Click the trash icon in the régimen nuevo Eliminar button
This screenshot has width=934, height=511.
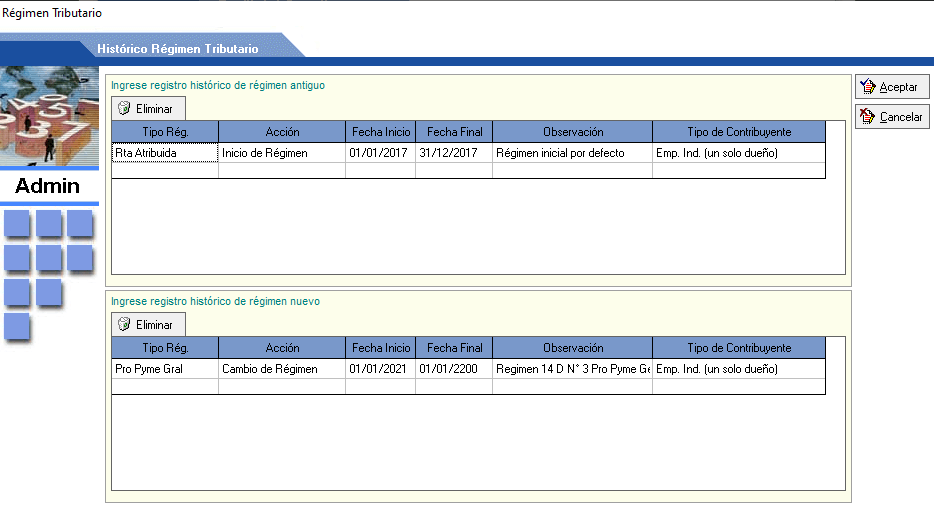[124, 325]
